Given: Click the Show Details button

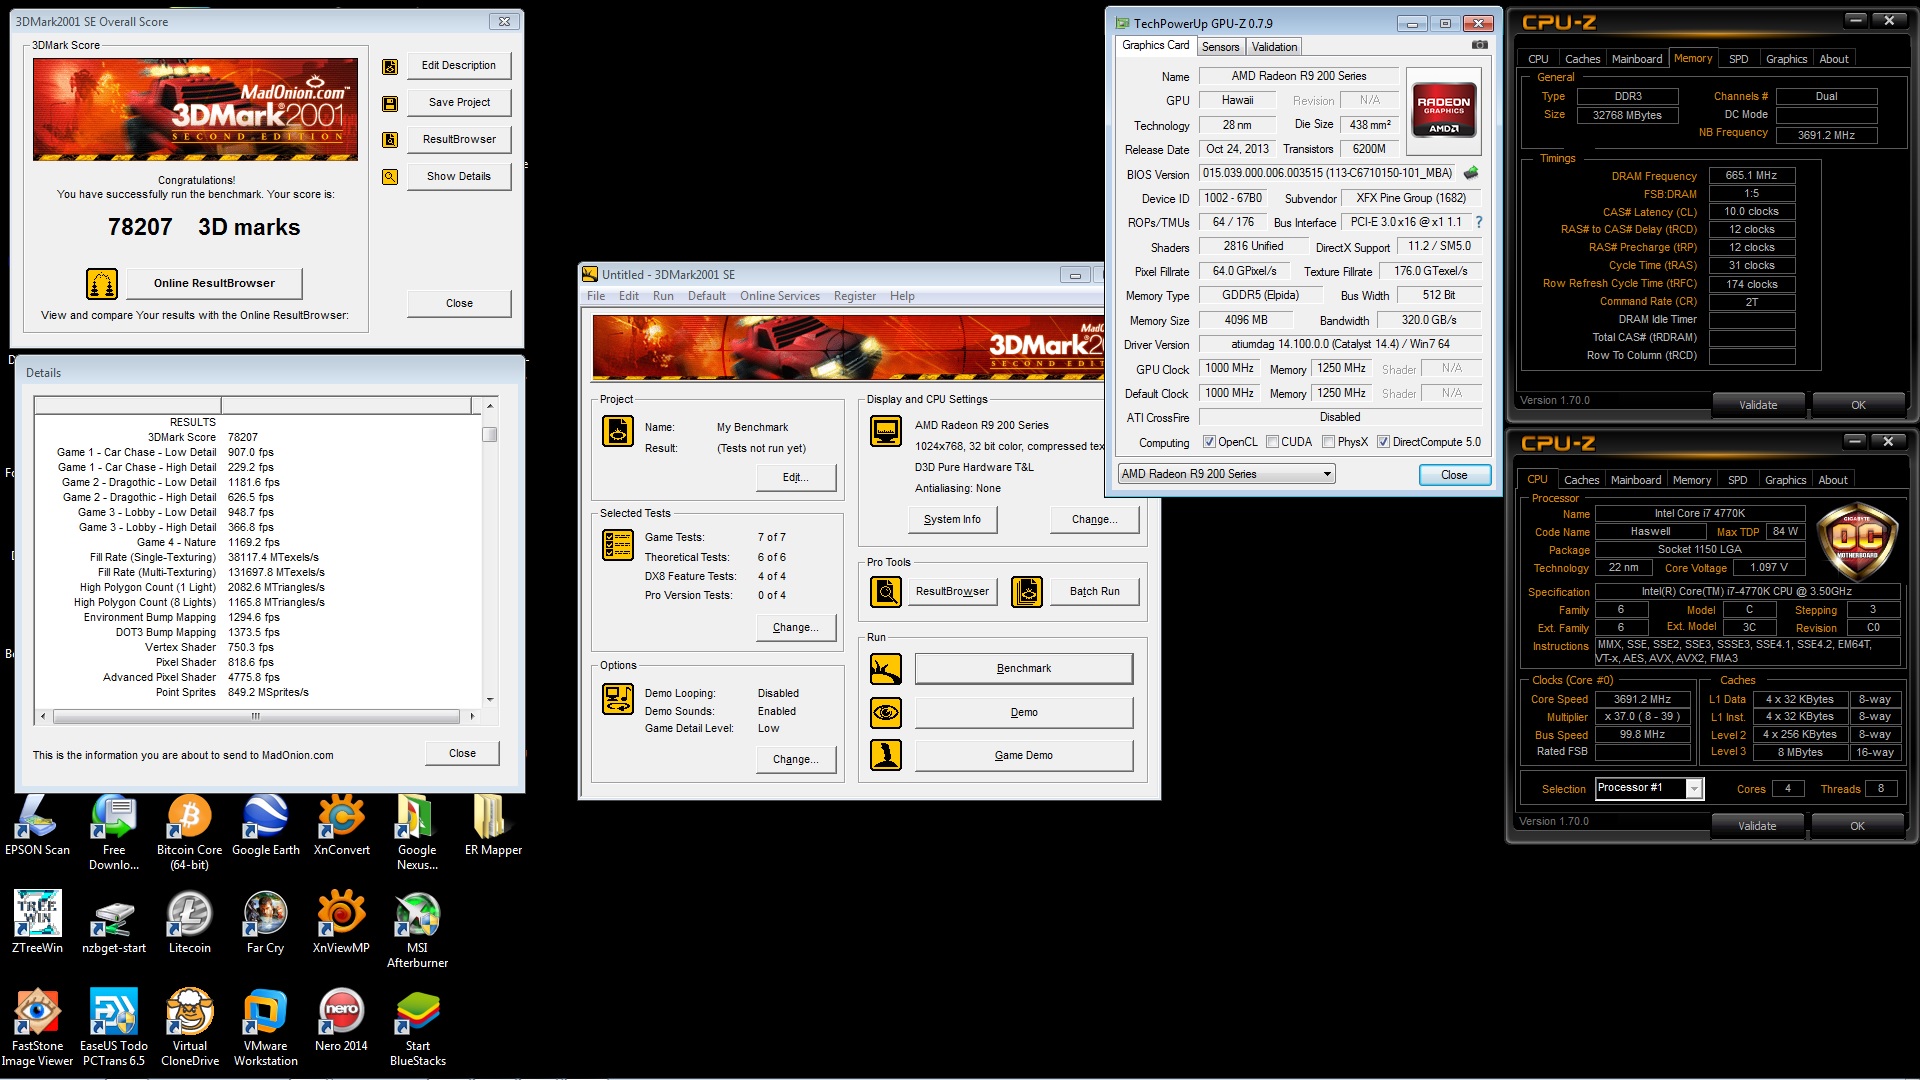Looking at the screenshot, I should [459, 177].
